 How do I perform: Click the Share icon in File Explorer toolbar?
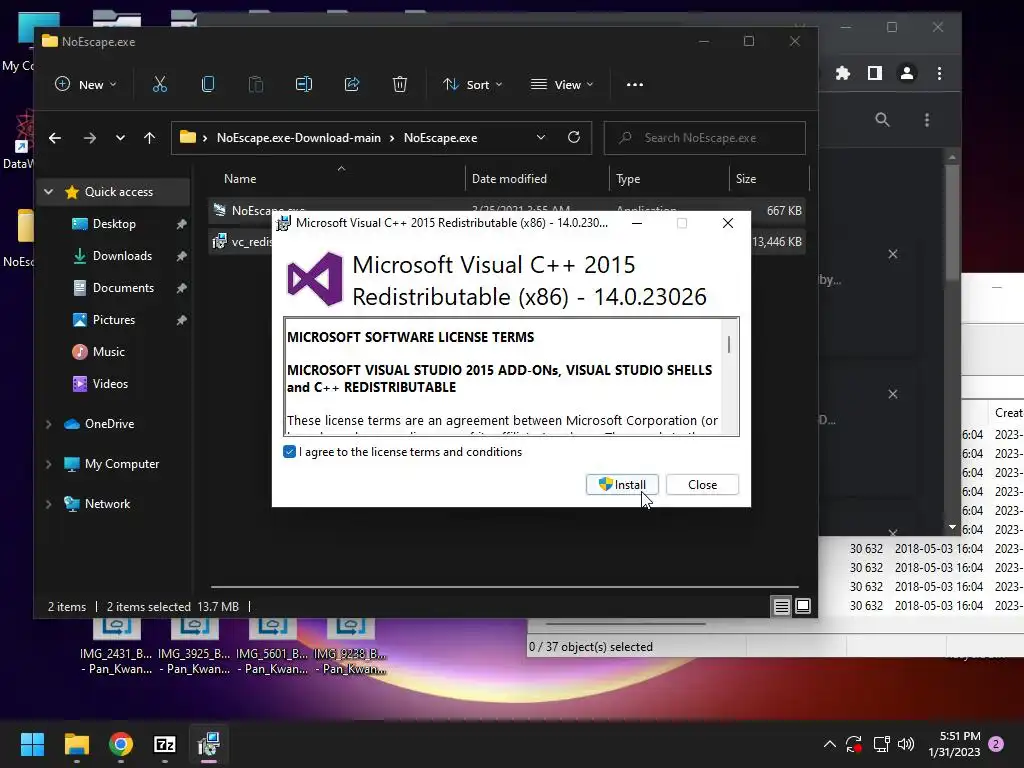click(x=352, y=84)
